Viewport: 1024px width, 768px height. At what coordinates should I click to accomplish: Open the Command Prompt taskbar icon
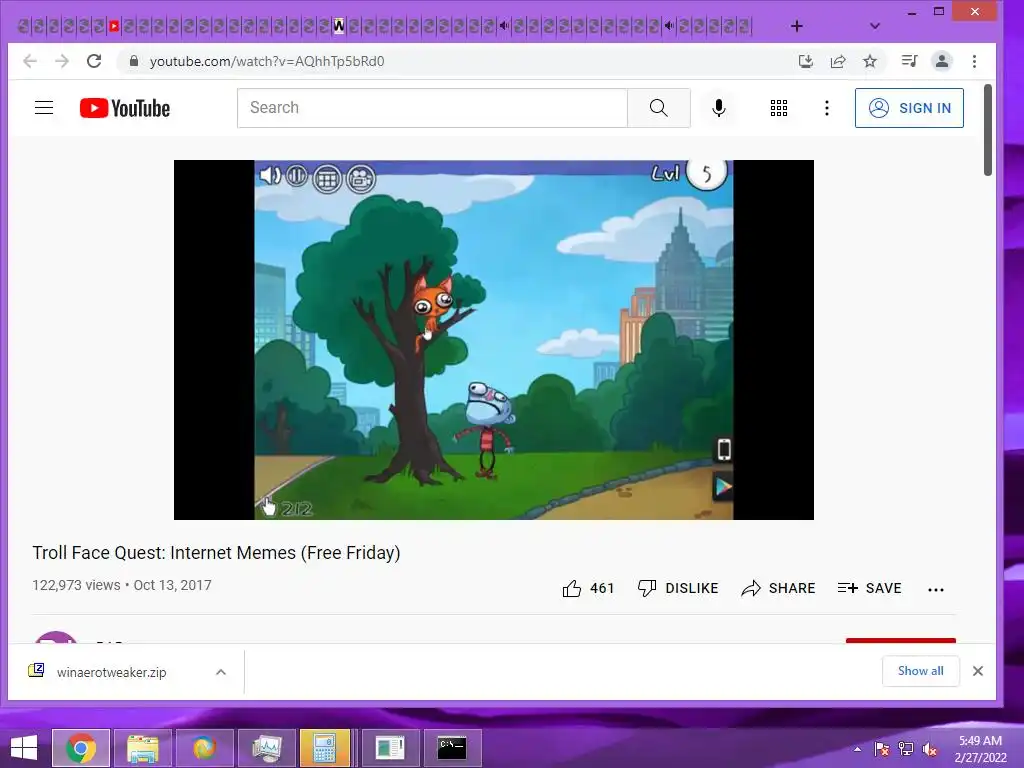(452, 748)
